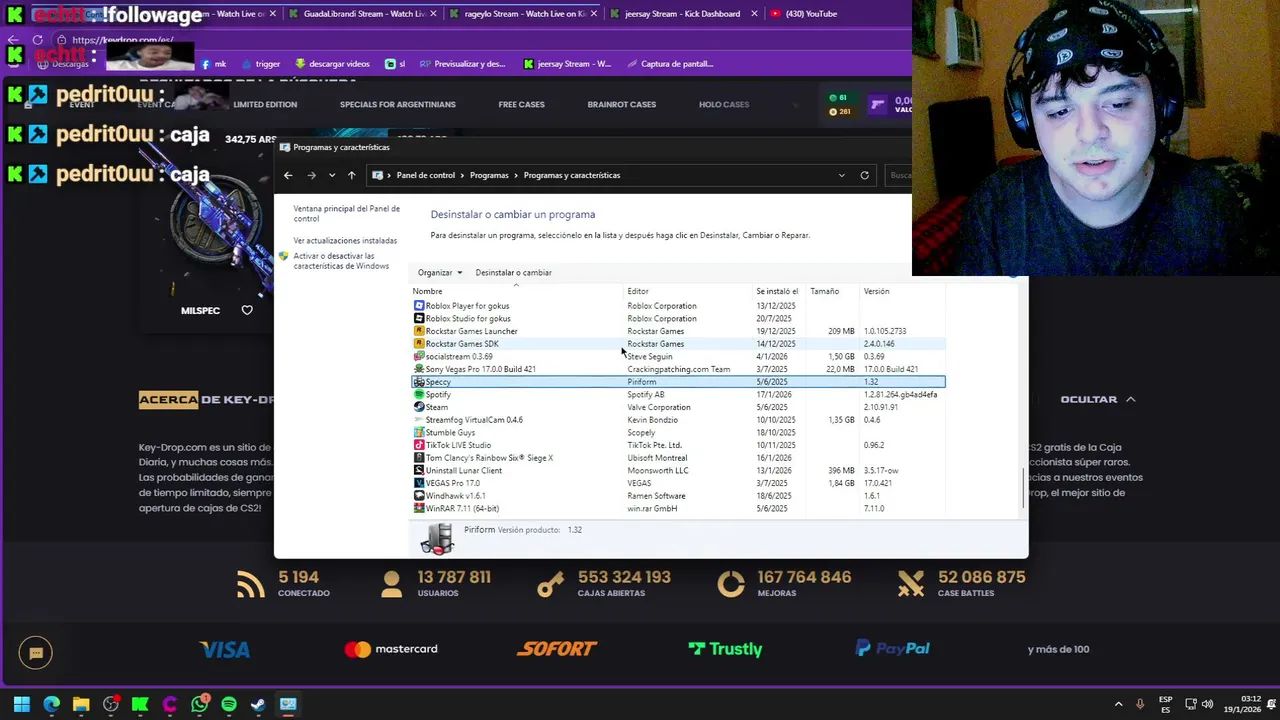Click the Kick app taskbar icon
The height and width of the screenshot is (720, 1280).
point(140,704)
